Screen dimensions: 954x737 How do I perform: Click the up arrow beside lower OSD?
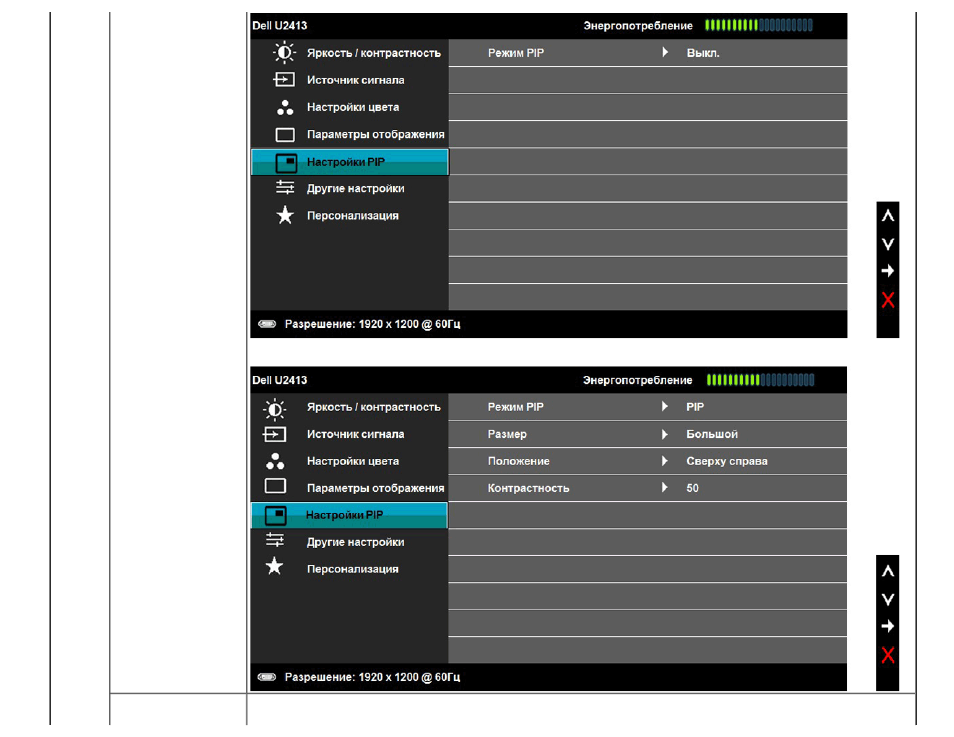tap(888, 571)
